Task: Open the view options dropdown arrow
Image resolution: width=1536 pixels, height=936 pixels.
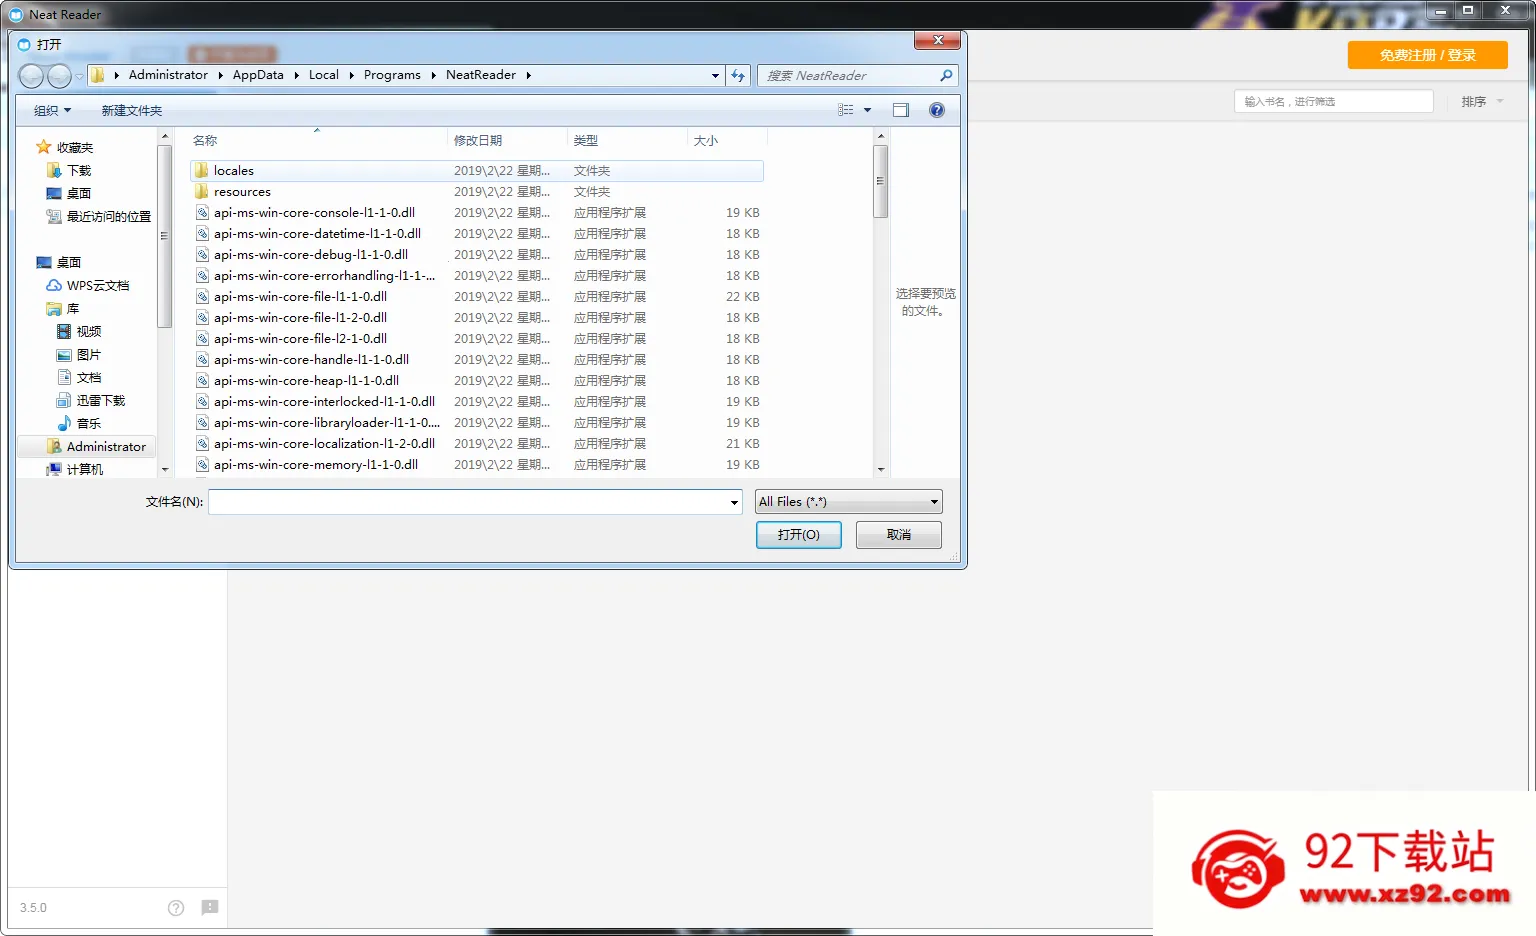Action: [x=867, y=110]
